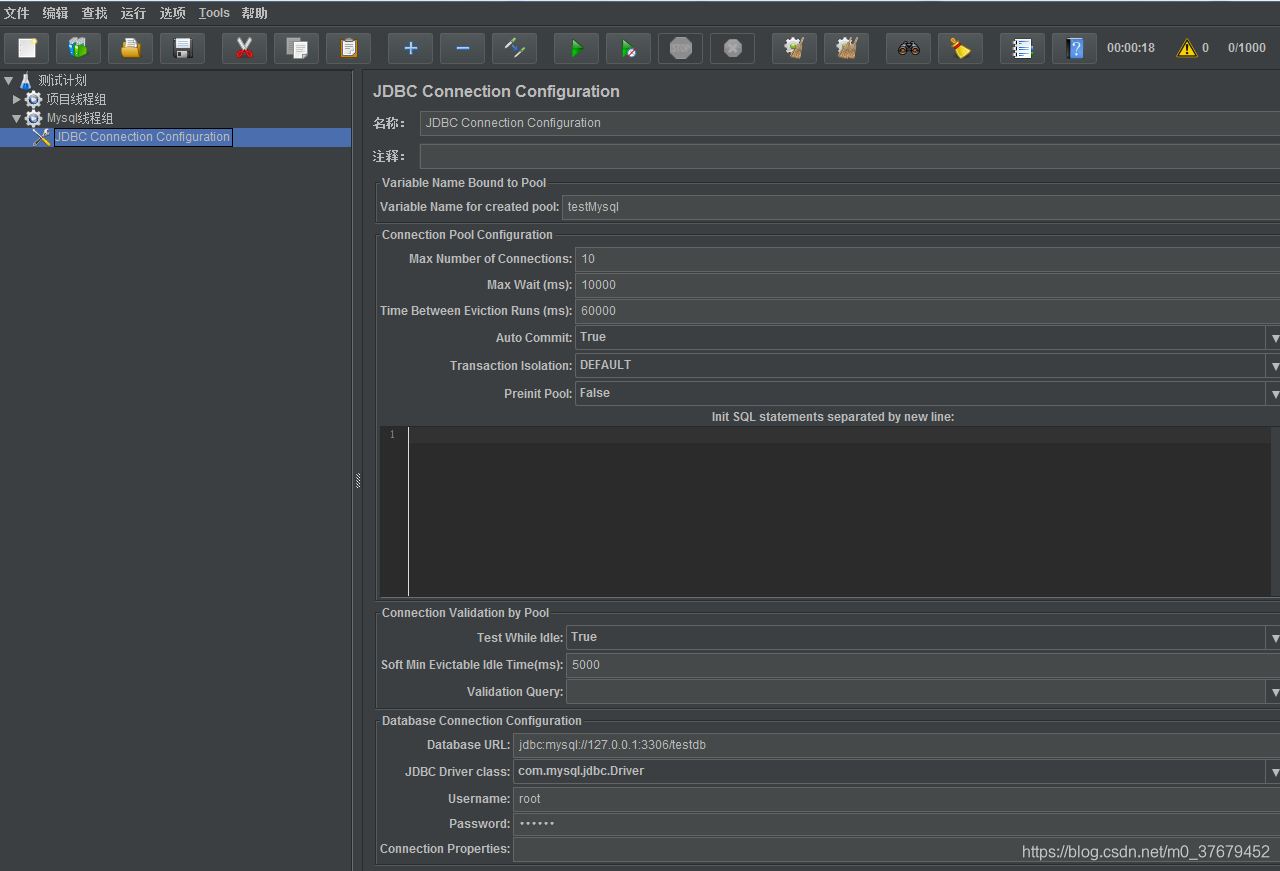The image size is (1280, 871).
Task: Select the 测试计划 root node
Action: tap(63, 80)
